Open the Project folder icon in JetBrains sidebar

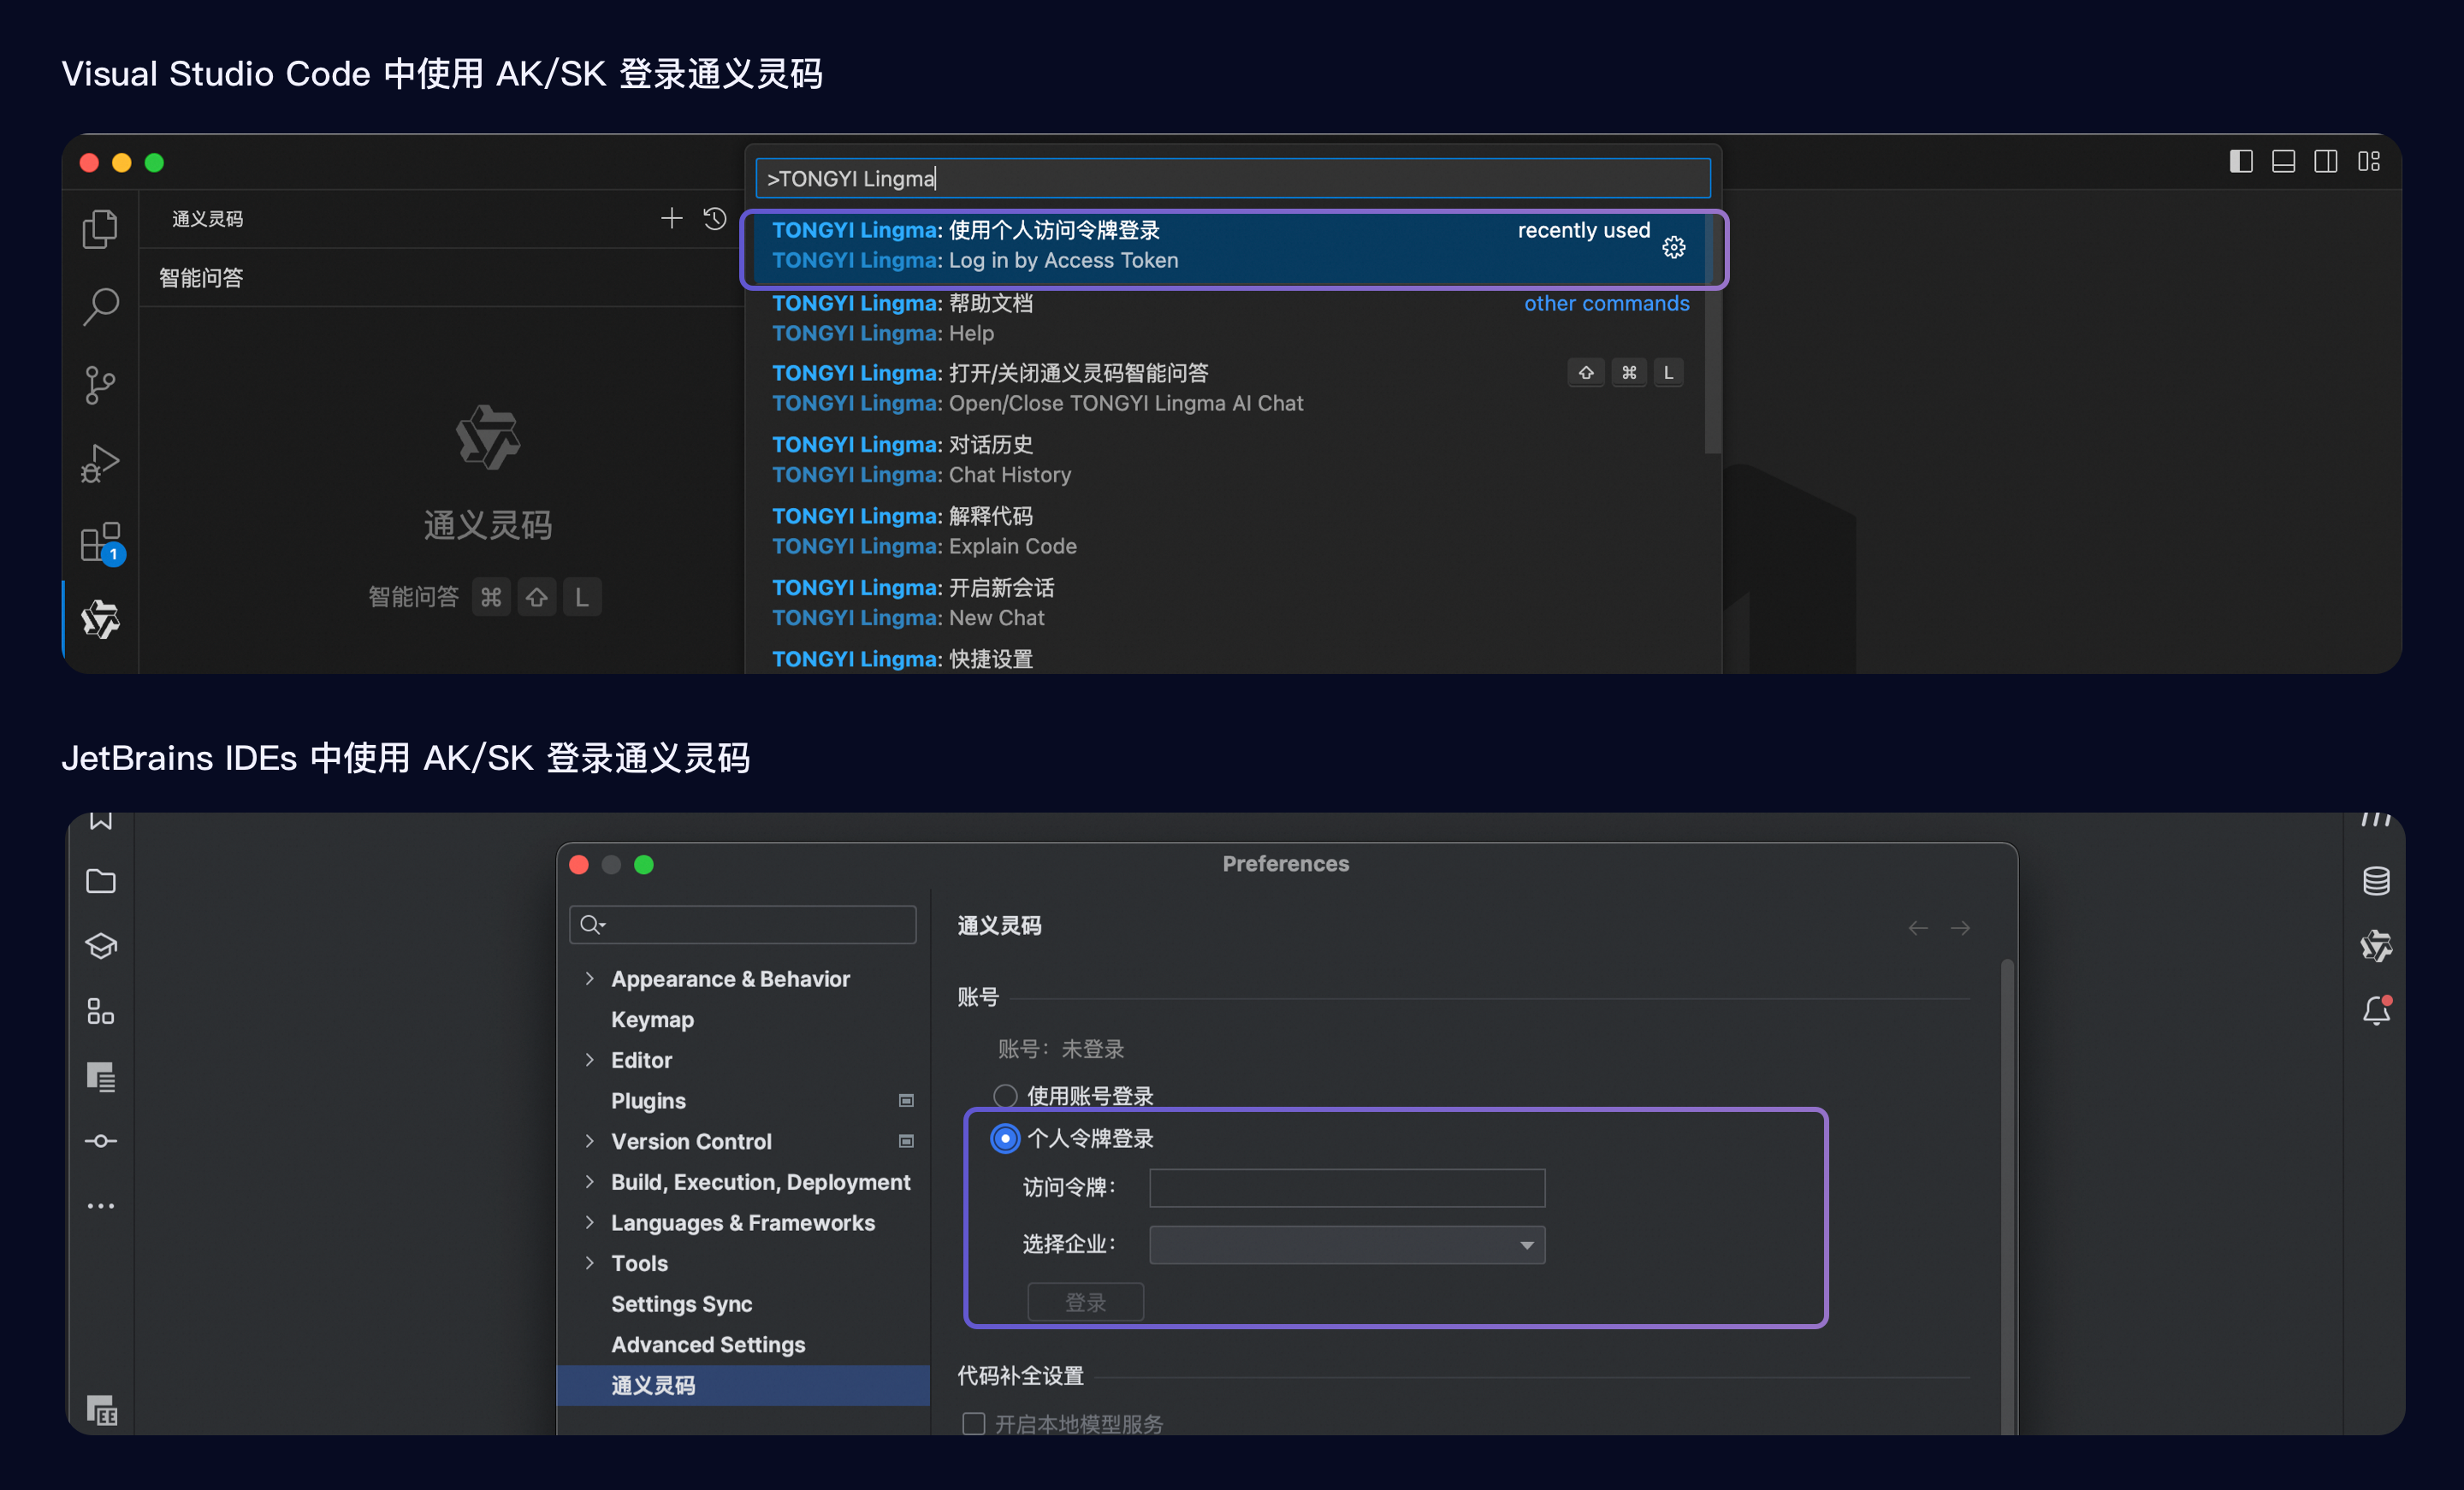pos(101,881)
